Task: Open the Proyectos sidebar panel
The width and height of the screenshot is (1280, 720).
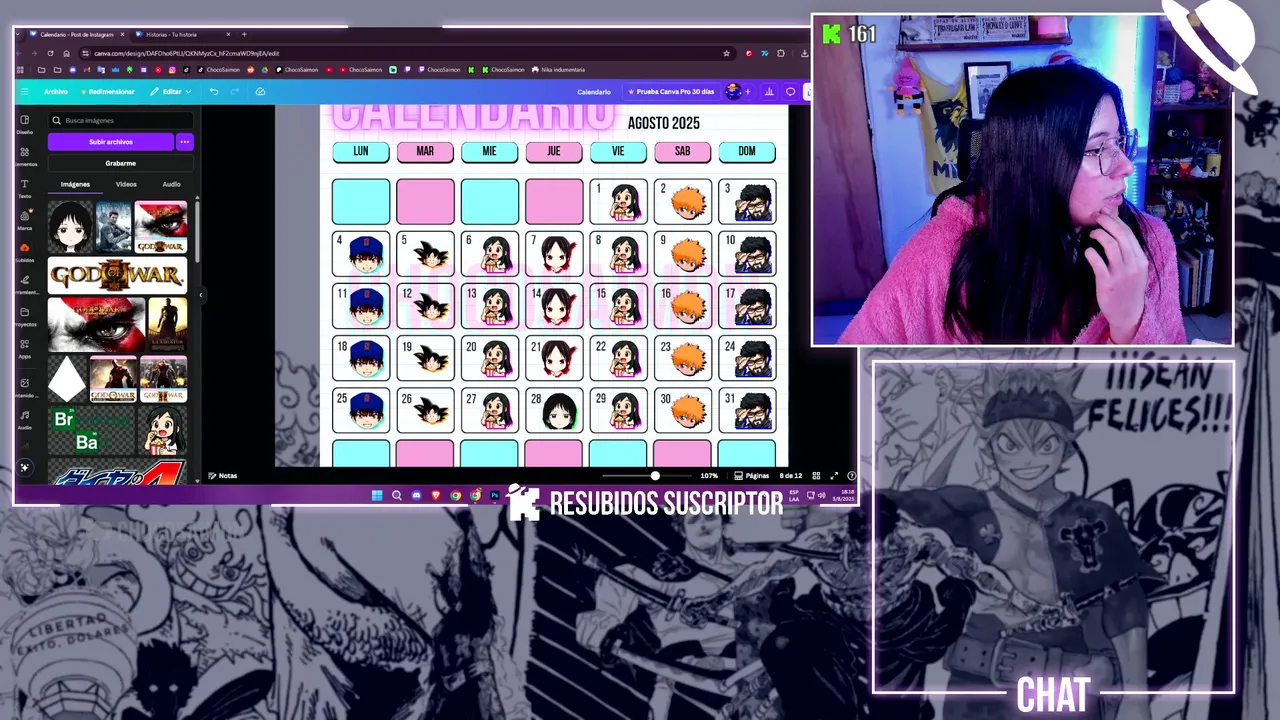Action: click(x=25, y=316)
